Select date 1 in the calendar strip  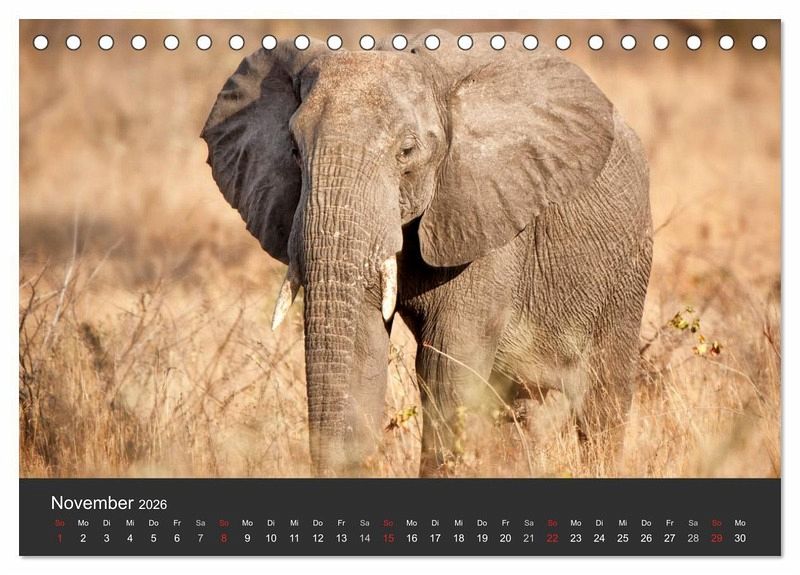(59, 538)
